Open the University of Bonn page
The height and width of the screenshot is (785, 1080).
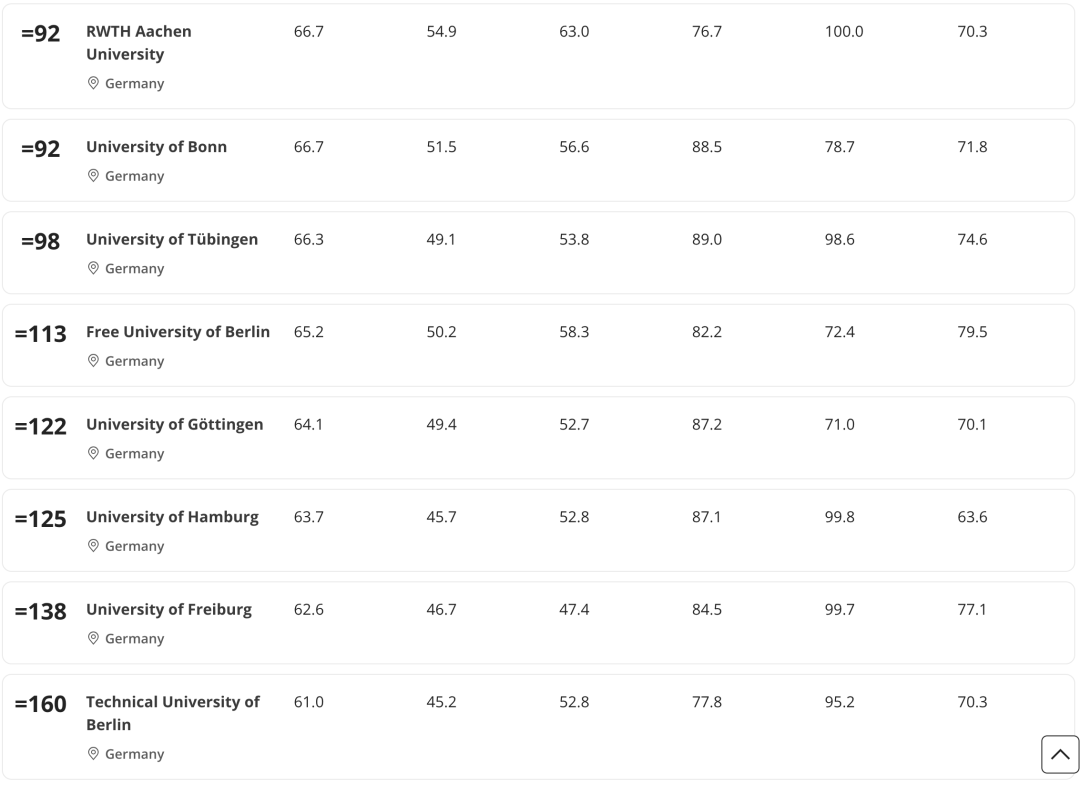pyautogui.click(x=156, y=147)
